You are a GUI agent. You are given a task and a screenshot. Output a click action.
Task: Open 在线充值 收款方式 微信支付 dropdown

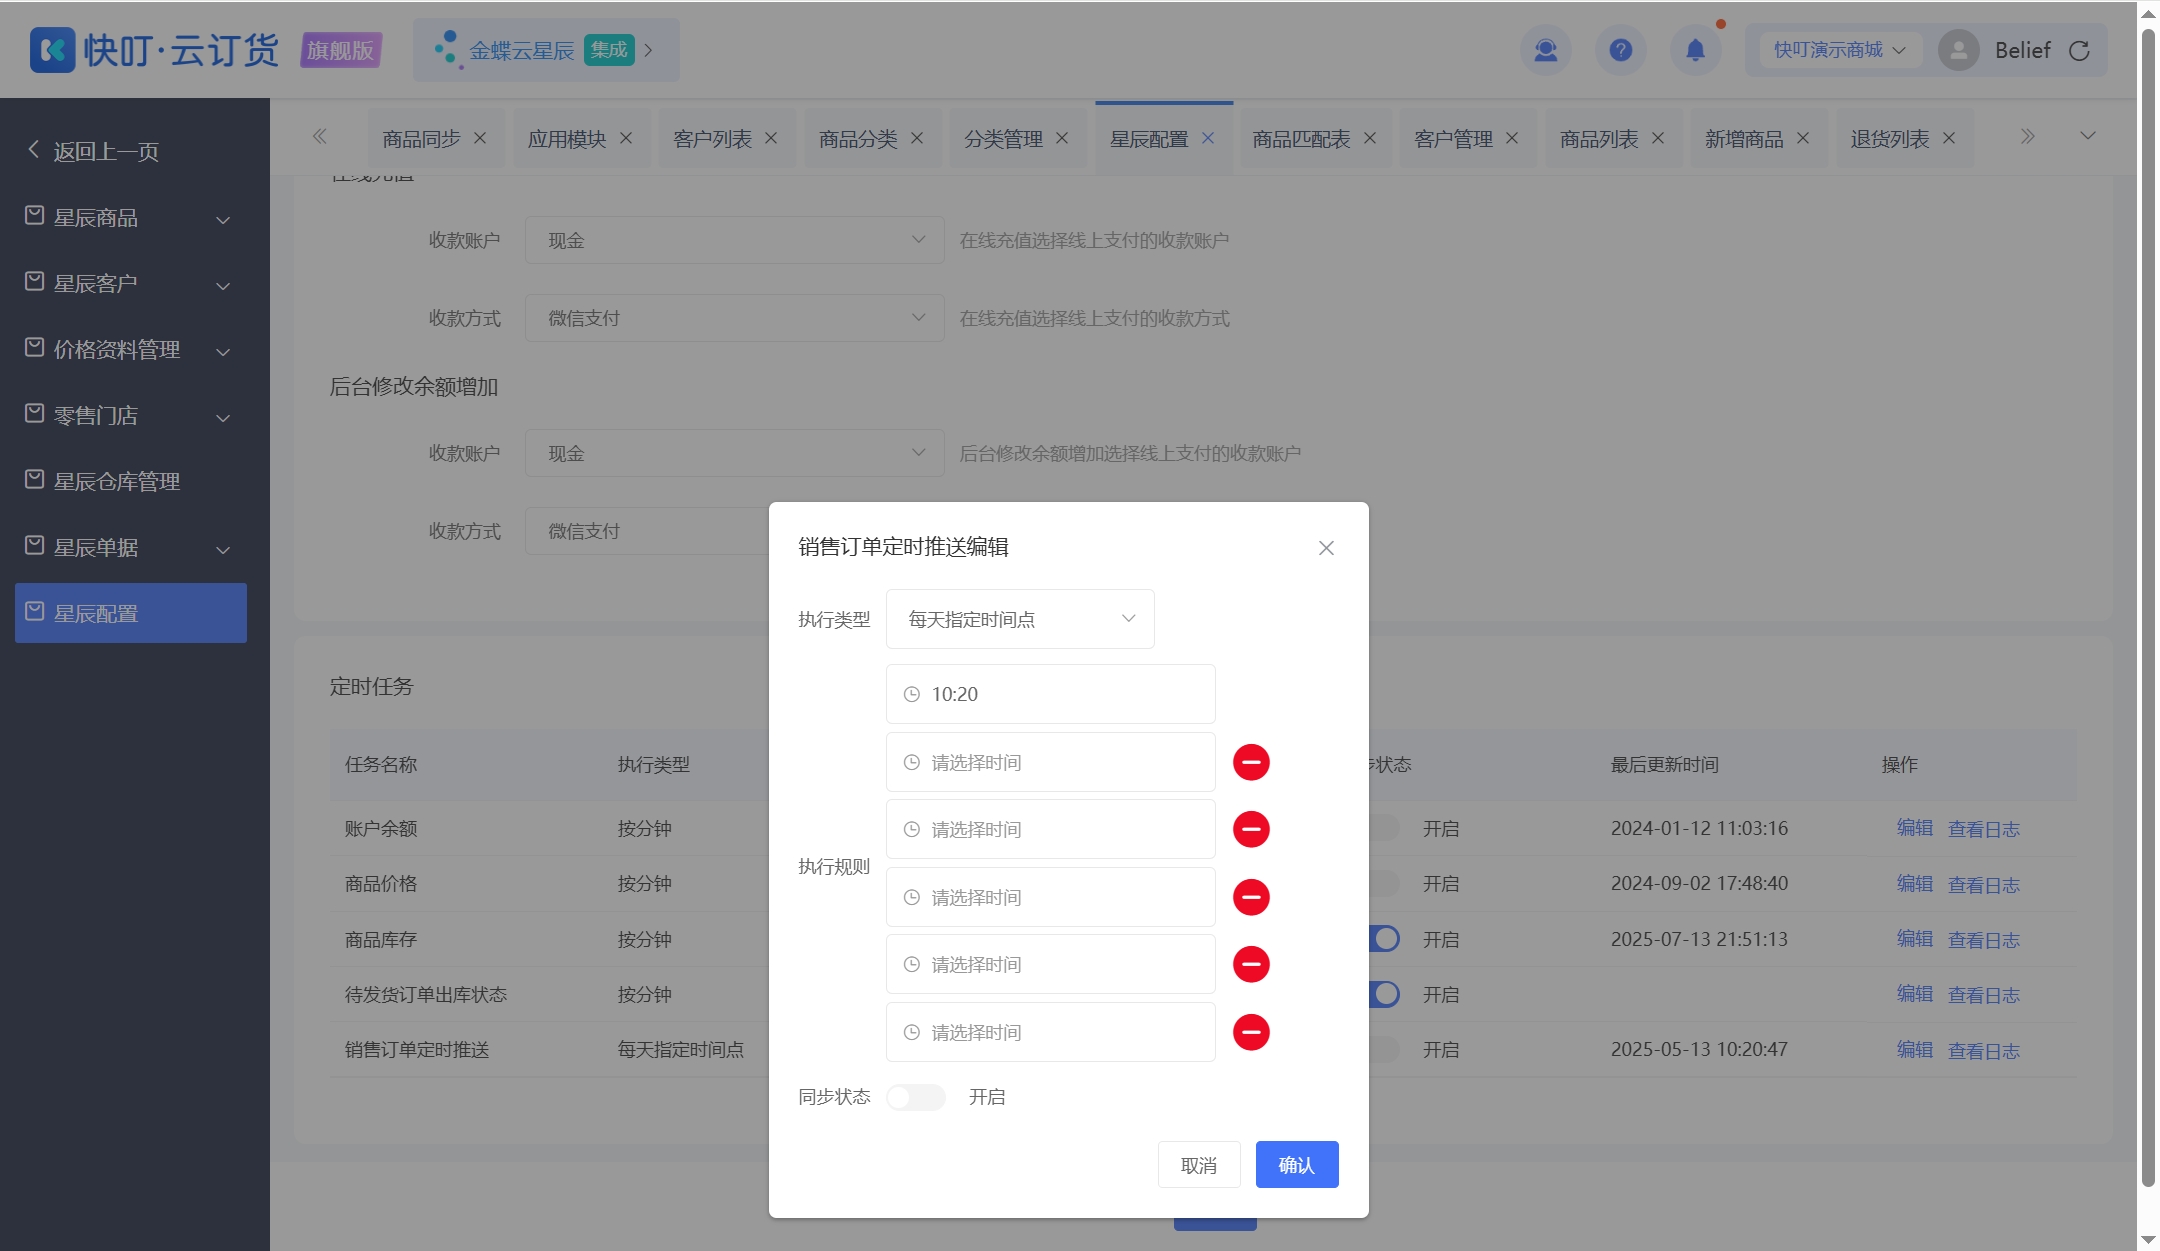point(735,318)
